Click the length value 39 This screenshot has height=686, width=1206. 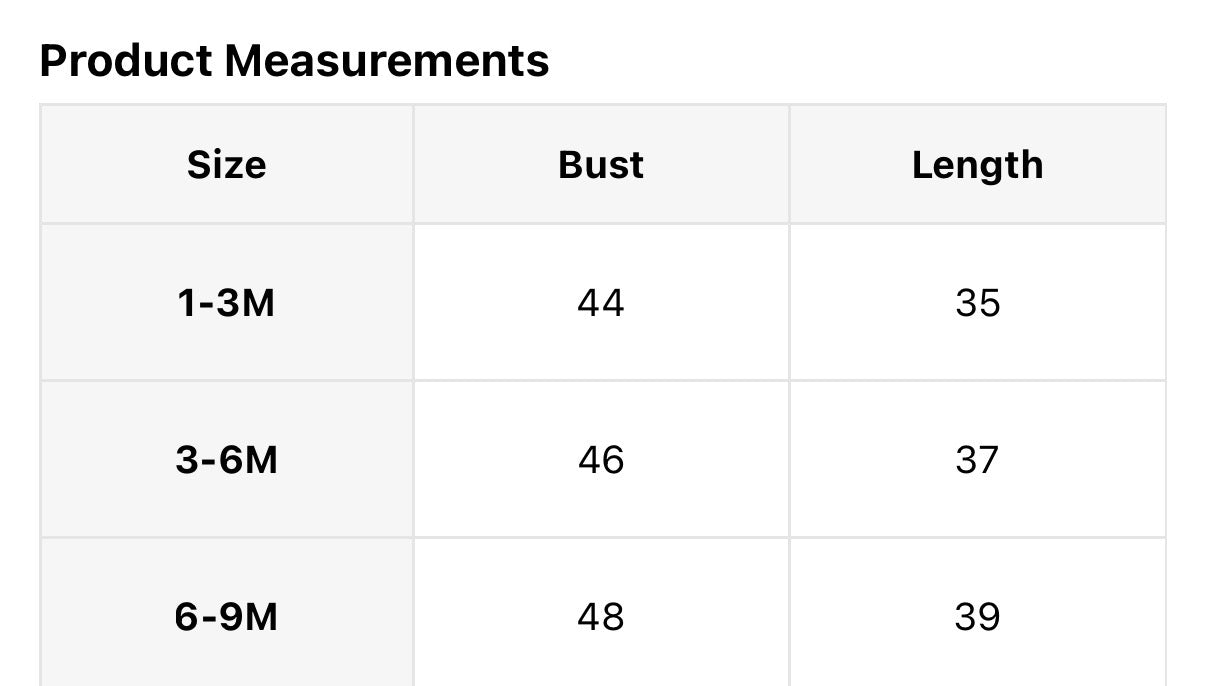tap(977, 617)
